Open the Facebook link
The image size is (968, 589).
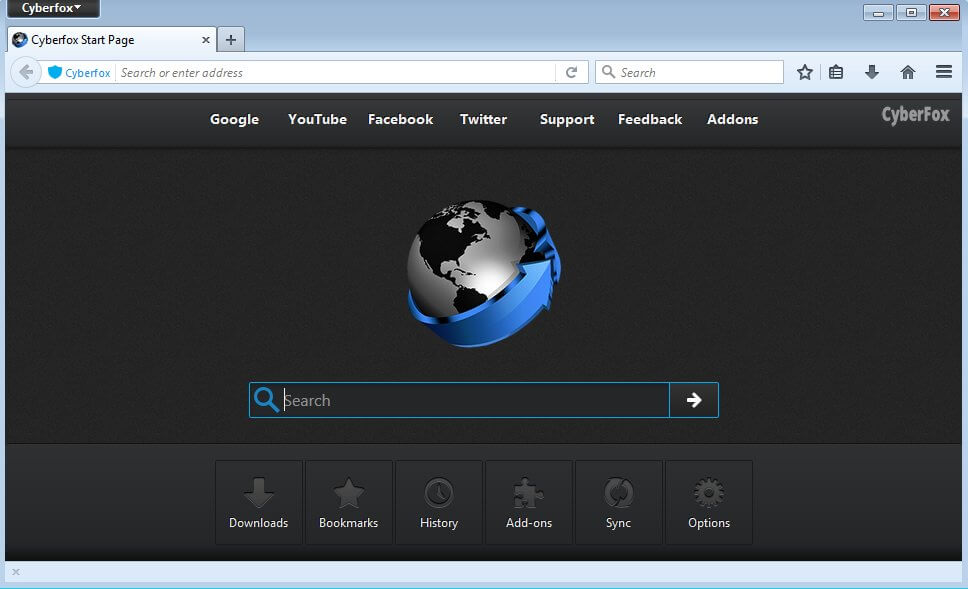click(401, 119)
